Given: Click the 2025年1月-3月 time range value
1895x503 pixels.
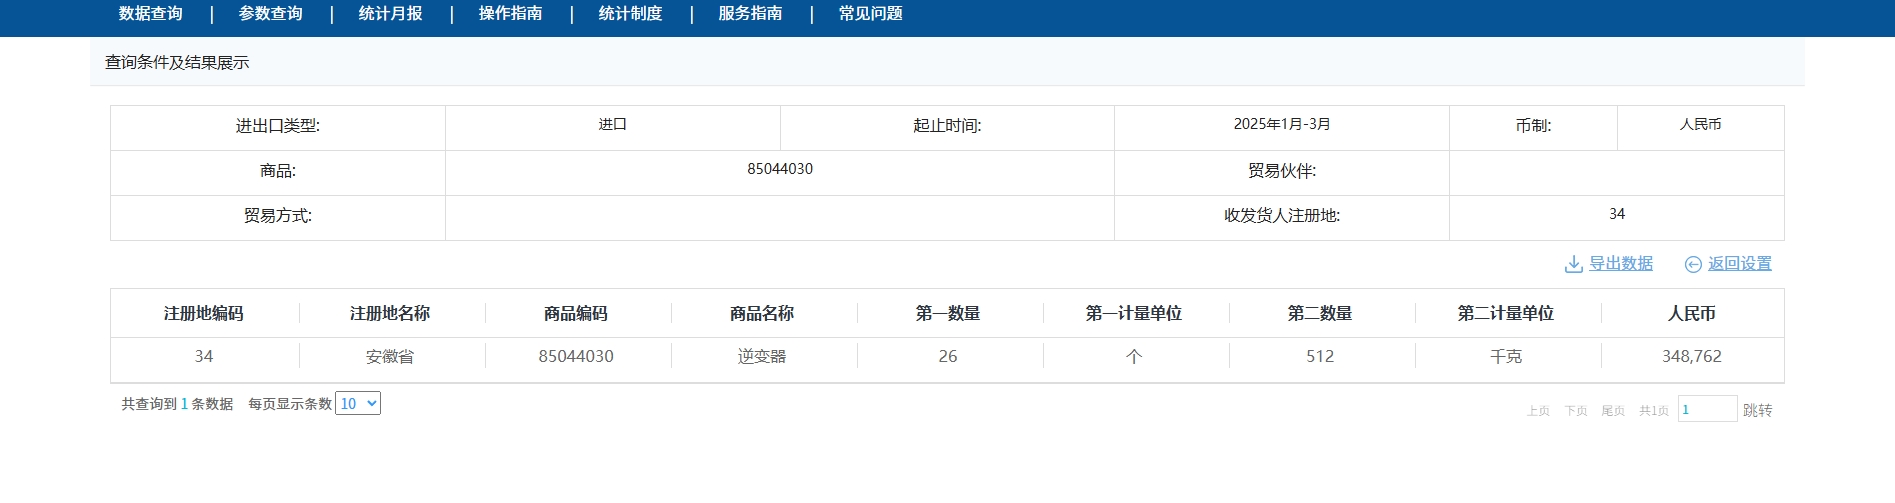Looking at the screenshot, I should tap(1282, 124).
